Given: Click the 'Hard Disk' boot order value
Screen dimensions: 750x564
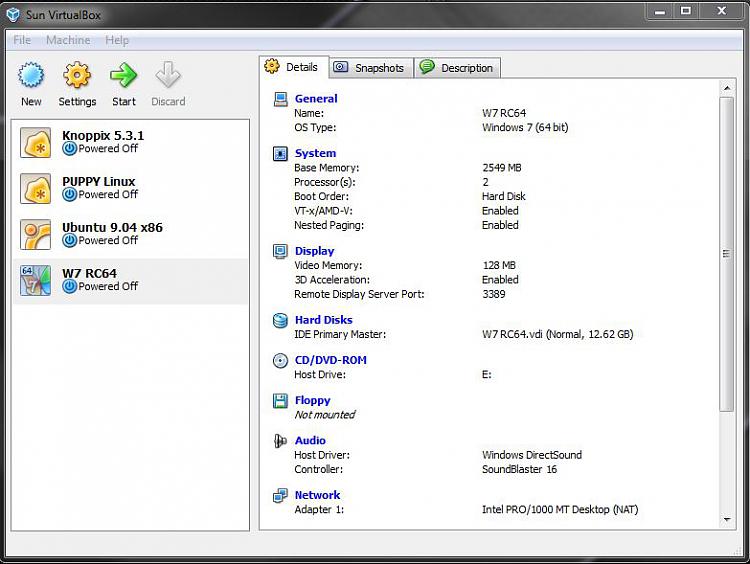Looking at the screenshot, I should point(504,197).
